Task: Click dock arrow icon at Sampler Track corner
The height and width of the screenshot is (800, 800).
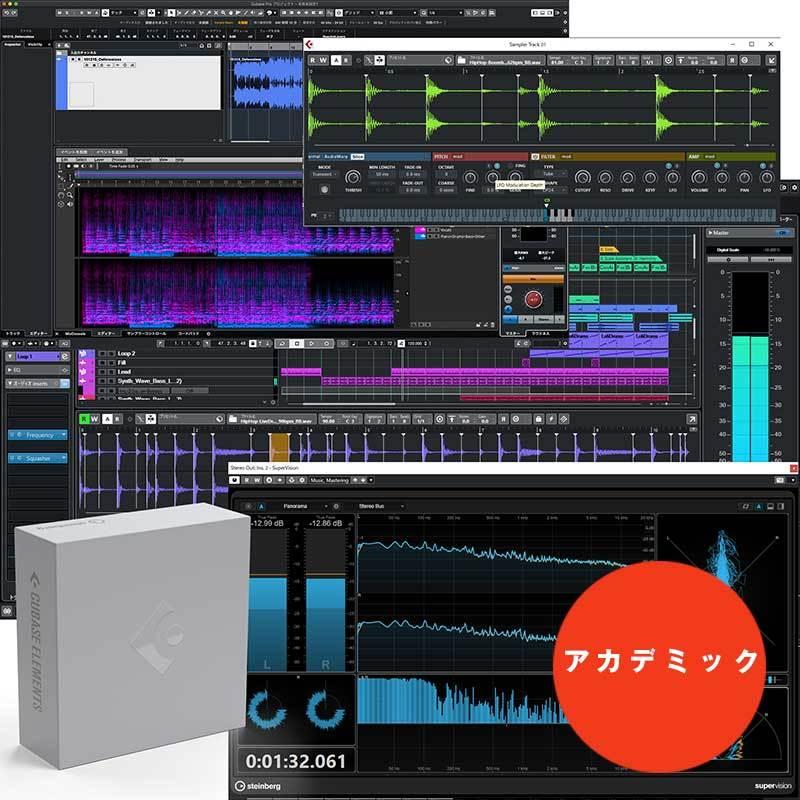Action: click(x=771, y=60)
